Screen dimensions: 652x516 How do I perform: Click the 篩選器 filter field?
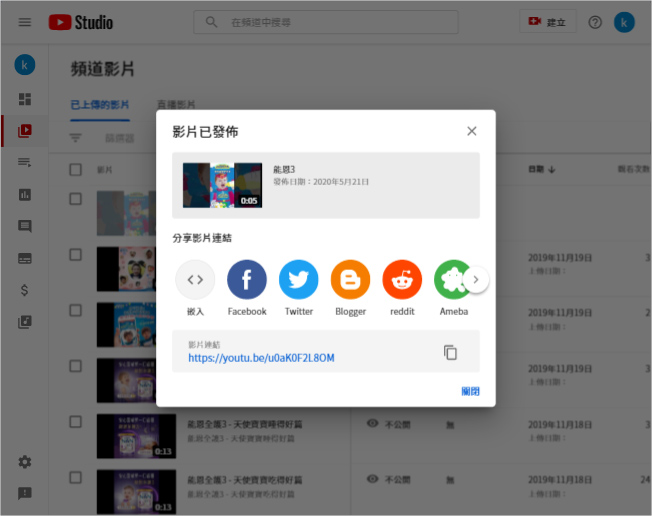[x=120, y=138]
